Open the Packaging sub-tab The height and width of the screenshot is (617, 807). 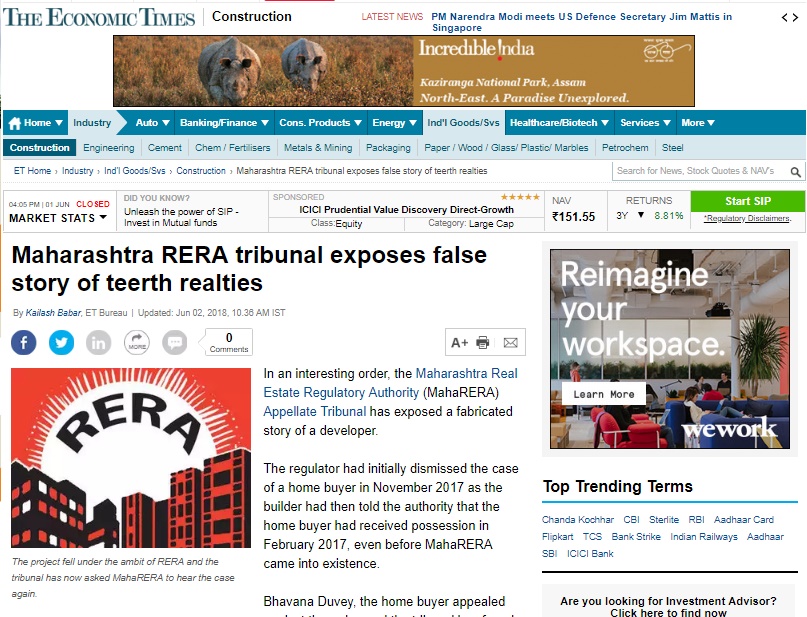pos(388,148)
